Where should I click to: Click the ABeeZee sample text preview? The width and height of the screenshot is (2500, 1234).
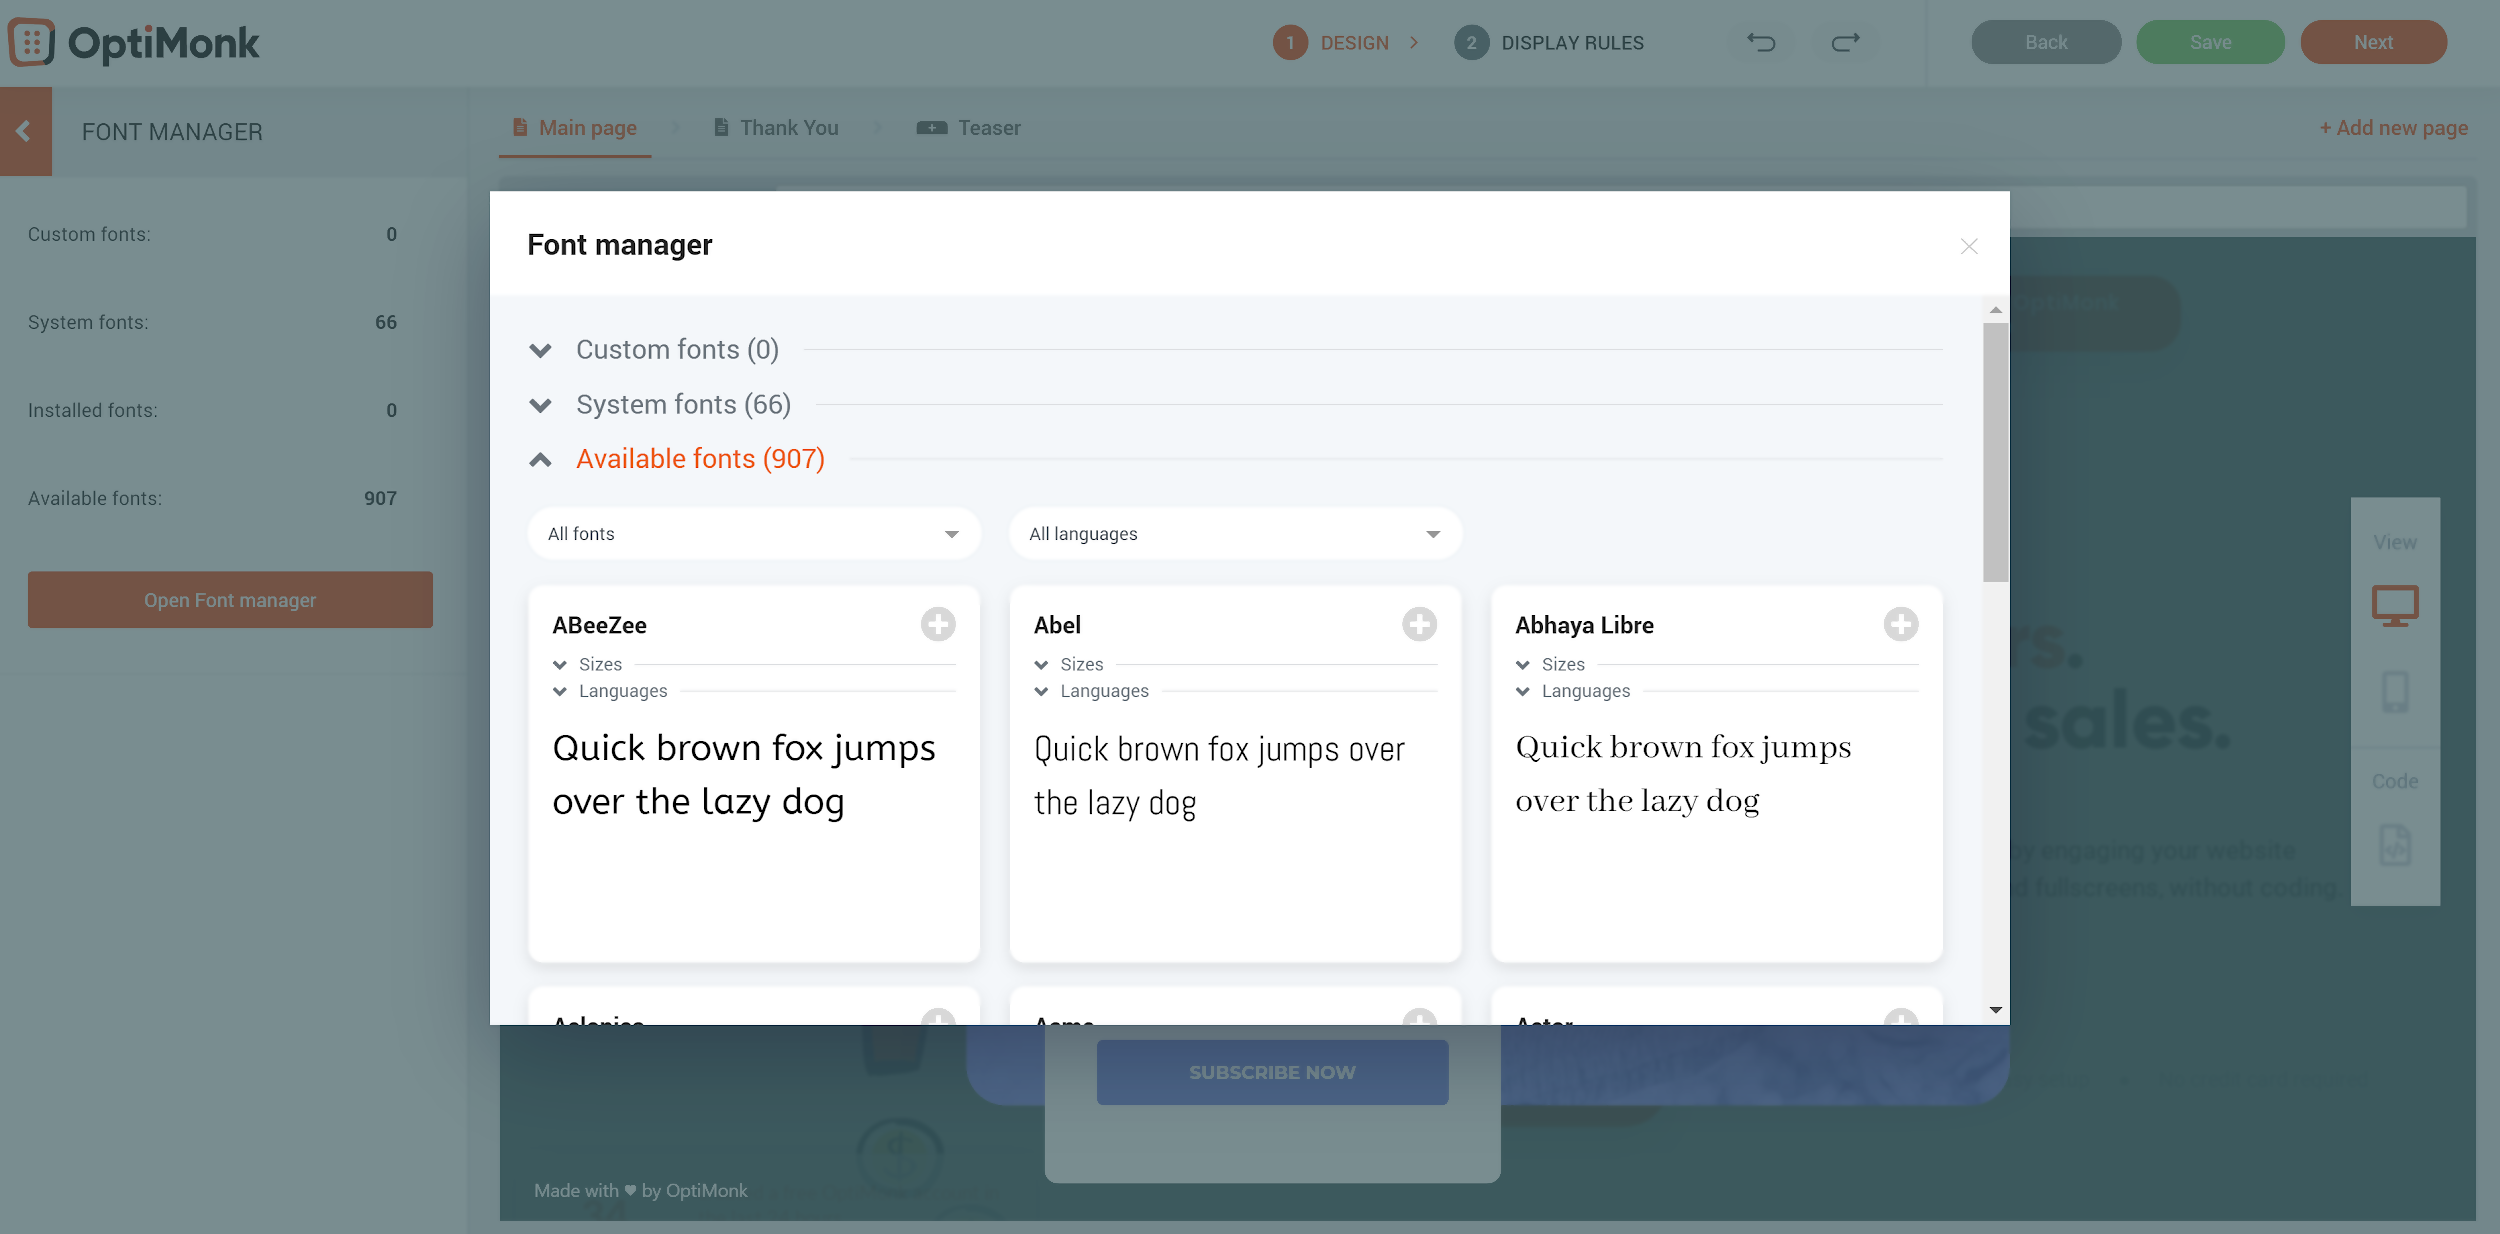[x=744, y=775]
